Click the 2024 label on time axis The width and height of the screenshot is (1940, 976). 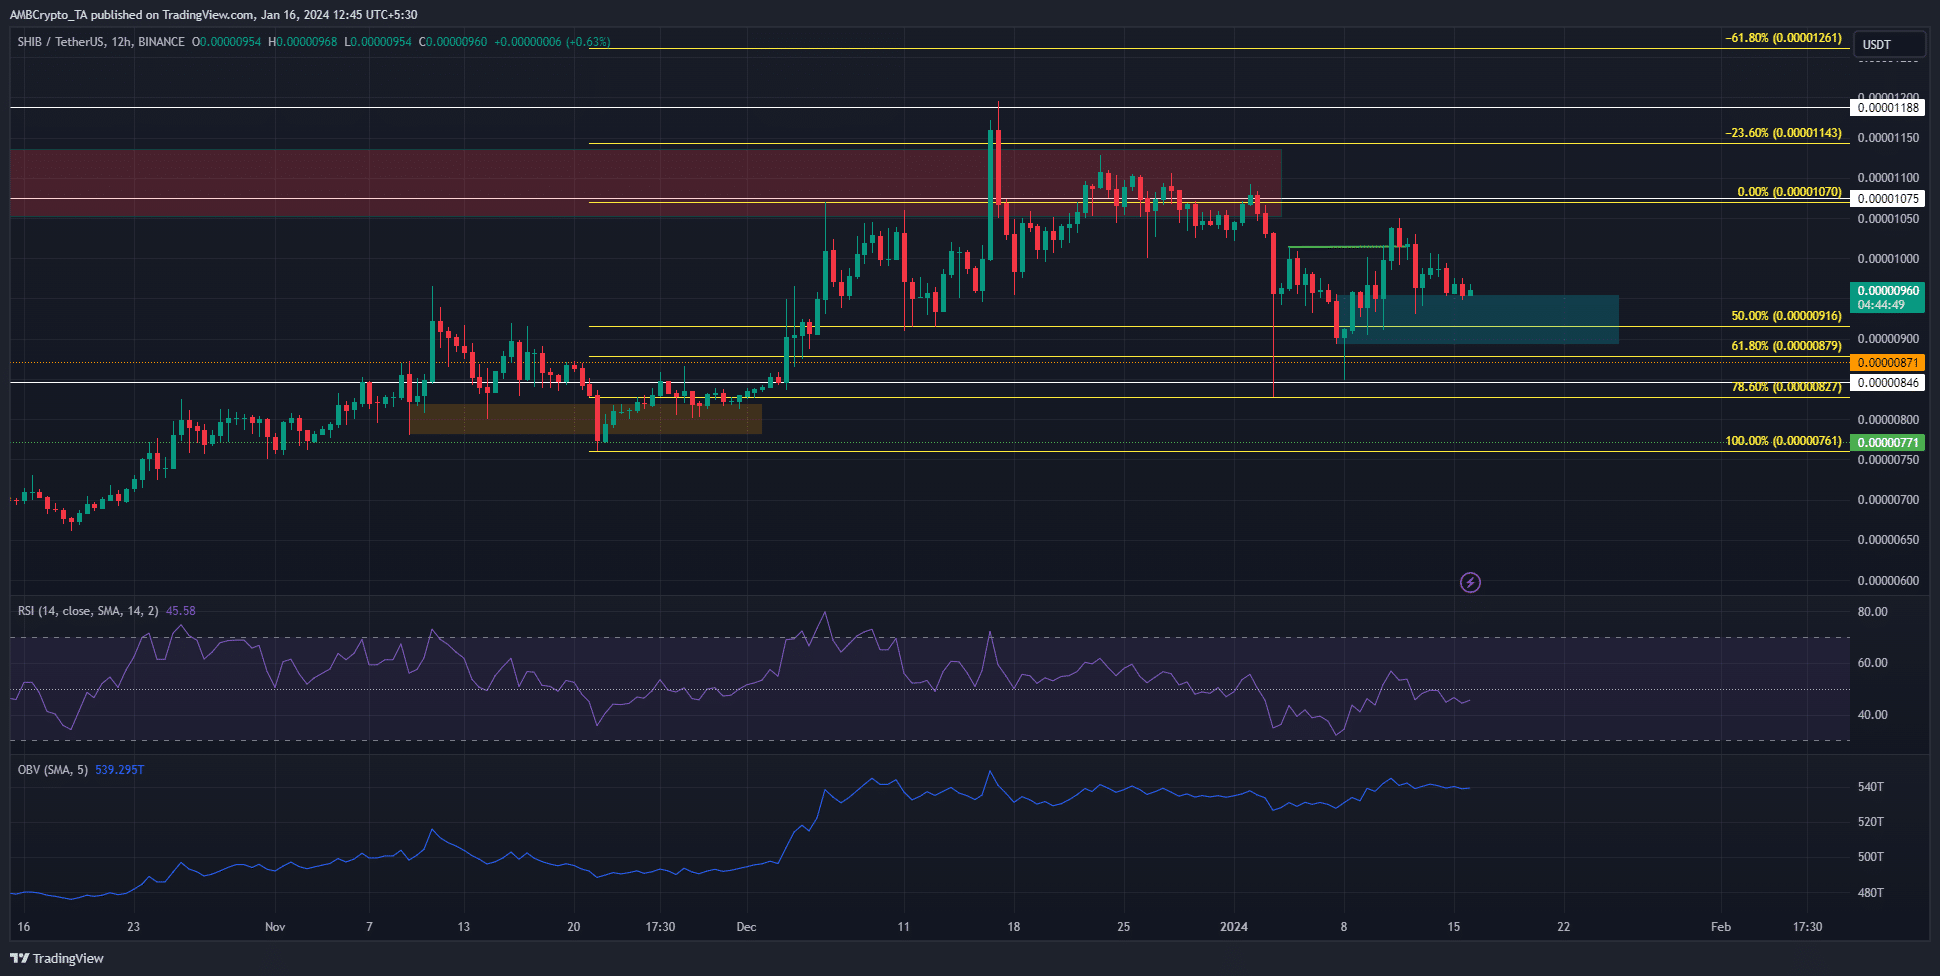pos(1234,927)
